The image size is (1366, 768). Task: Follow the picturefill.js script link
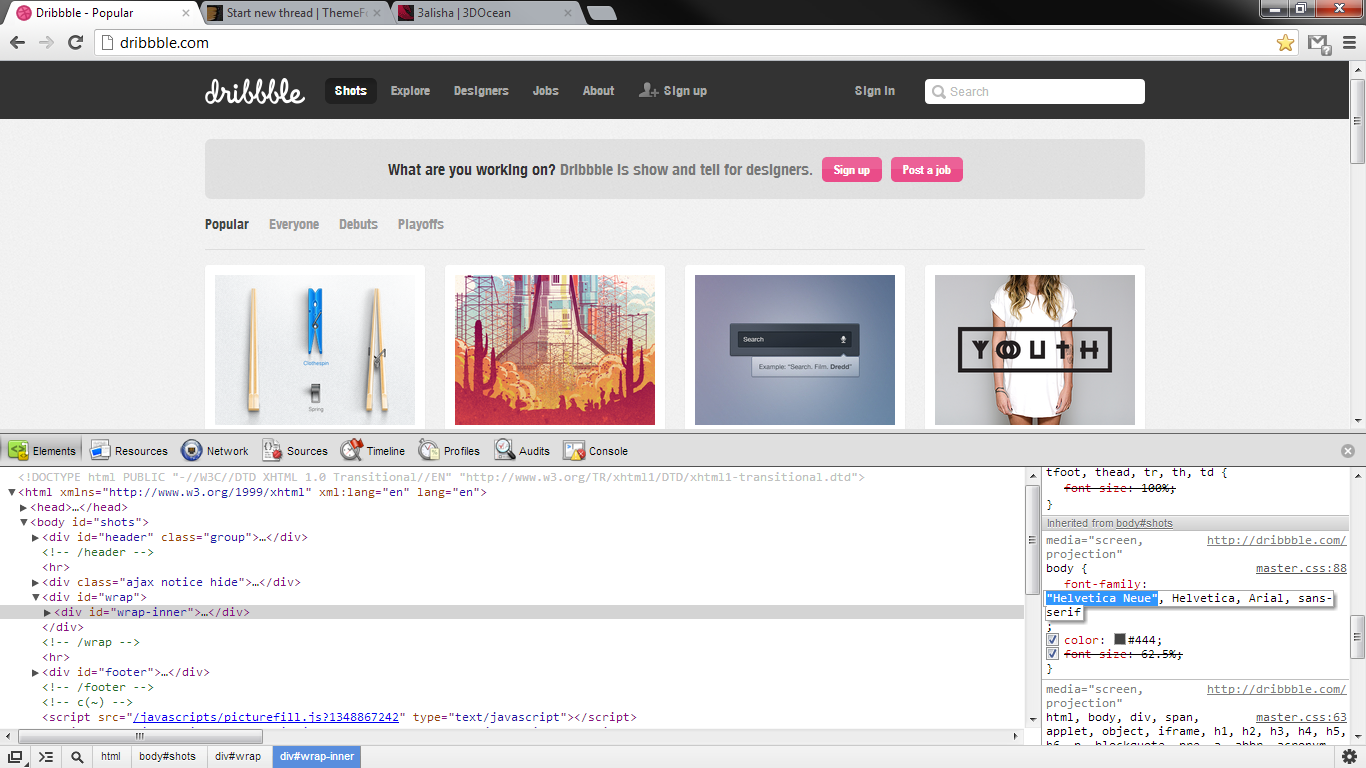(268, 718)
